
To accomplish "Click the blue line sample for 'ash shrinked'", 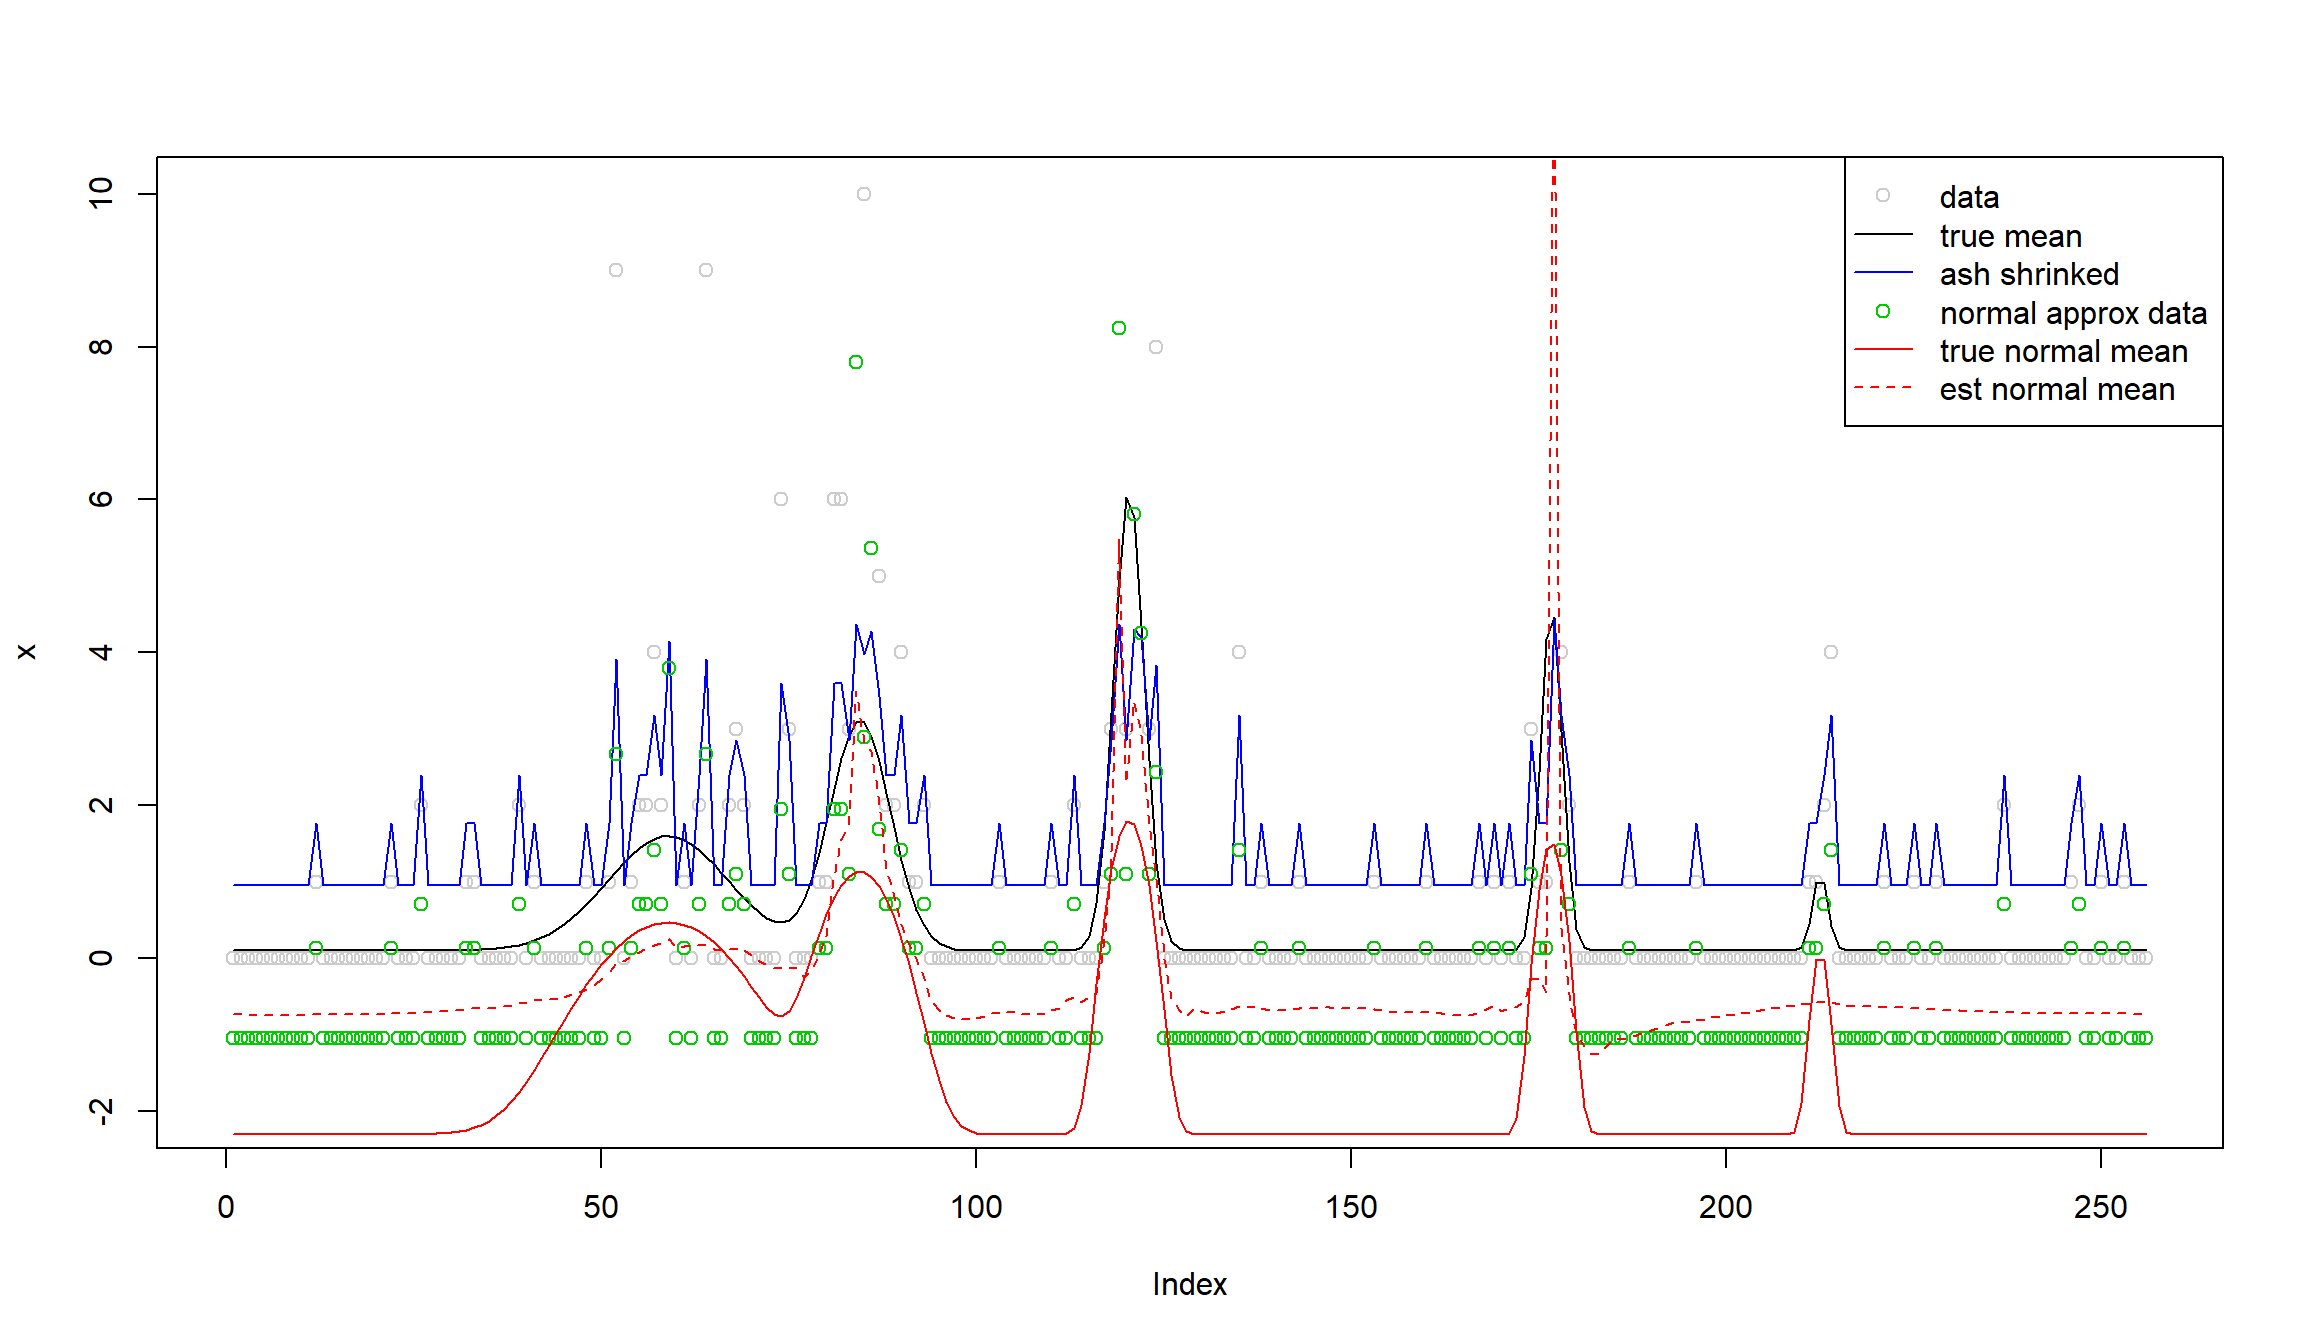I will point(1882,272).
